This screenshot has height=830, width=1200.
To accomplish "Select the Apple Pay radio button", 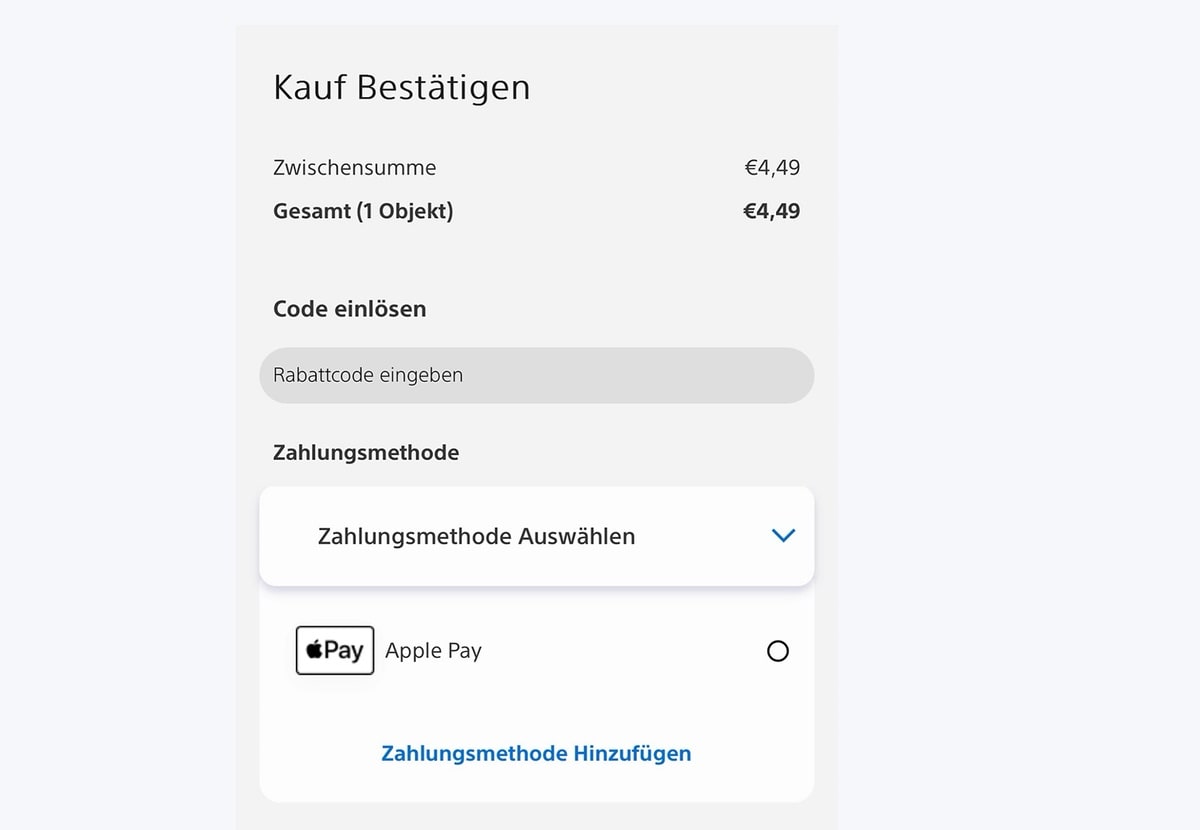I will tap(777, 651).
